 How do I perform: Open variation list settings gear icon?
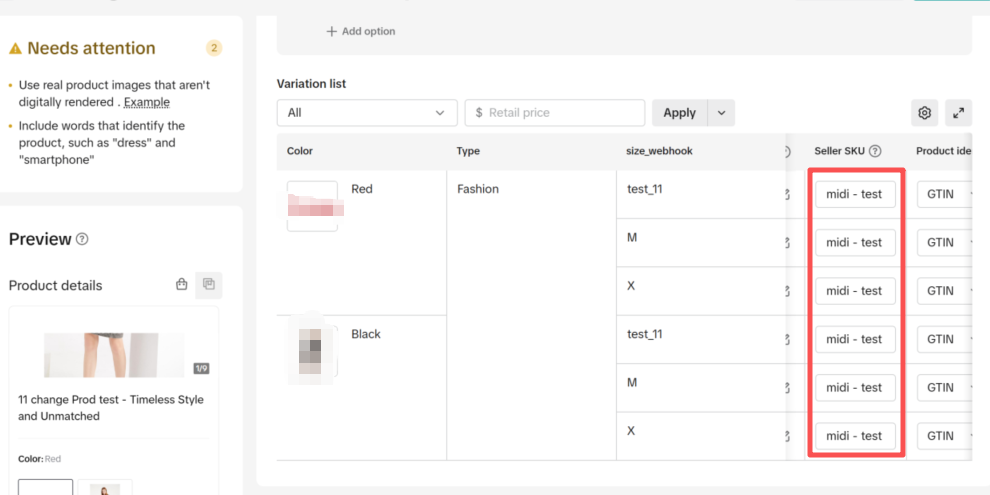pos(924,113)
